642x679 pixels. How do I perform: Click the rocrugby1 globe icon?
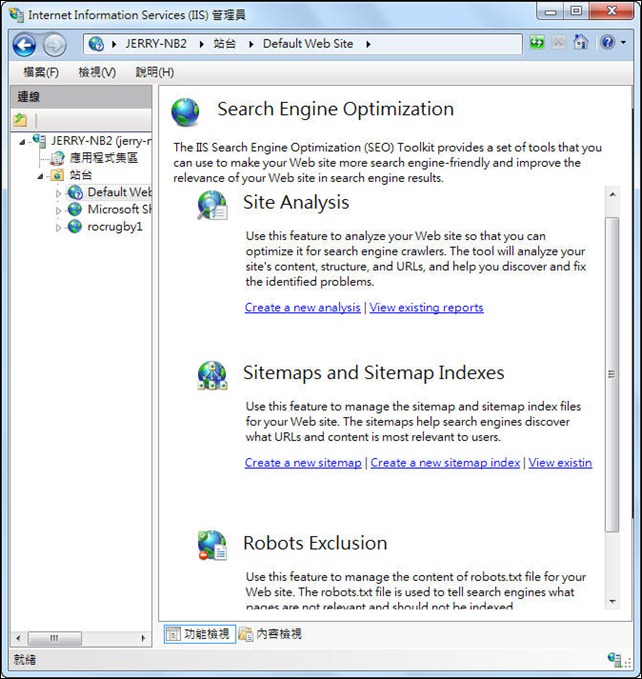(75, 226)
